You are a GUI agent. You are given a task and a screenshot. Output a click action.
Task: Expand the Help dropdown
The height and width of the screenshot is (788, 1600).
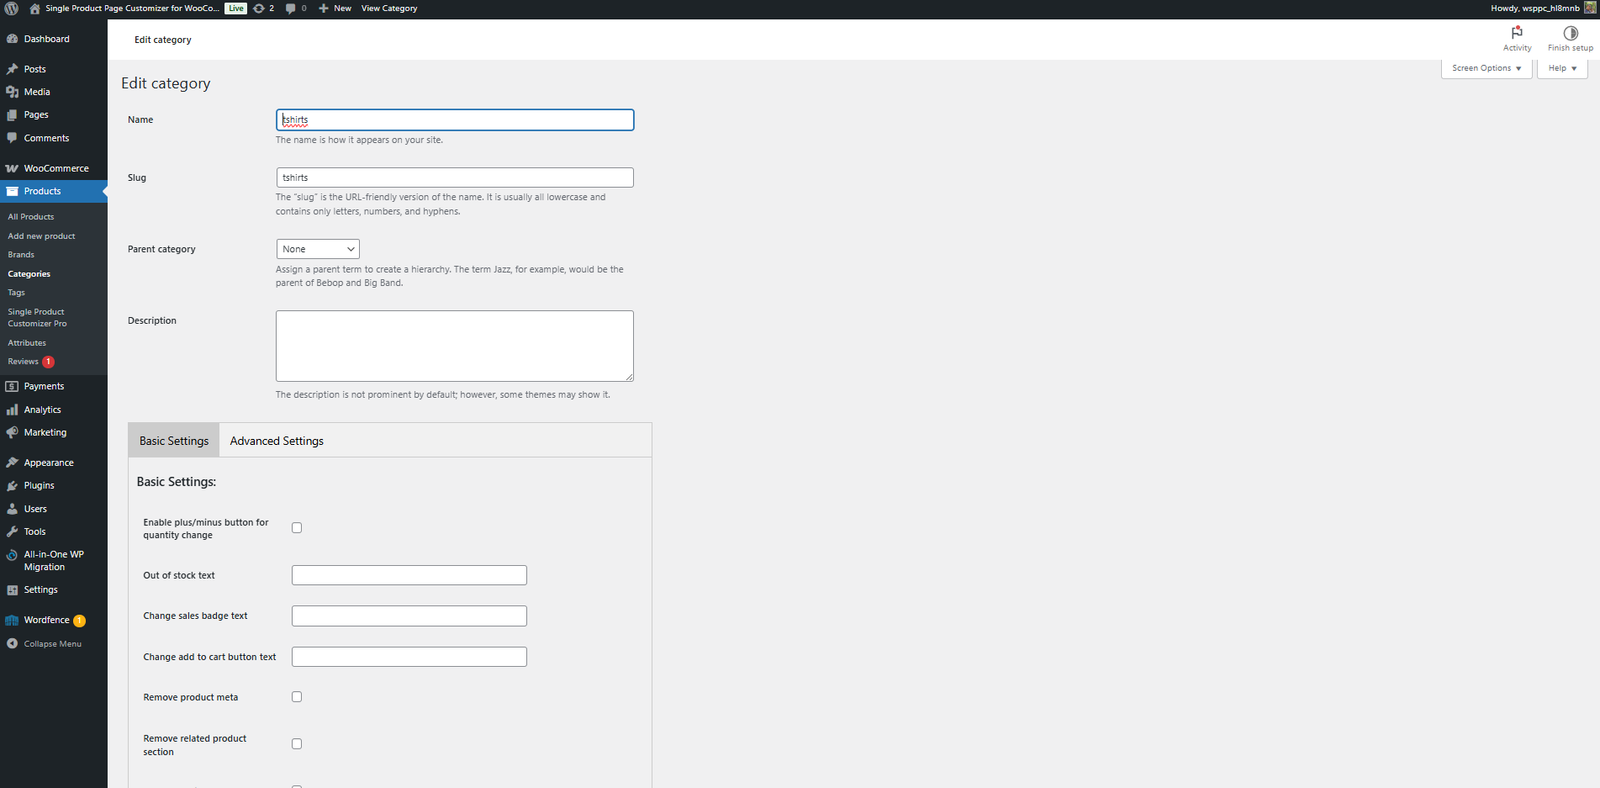coord(1562,68)
